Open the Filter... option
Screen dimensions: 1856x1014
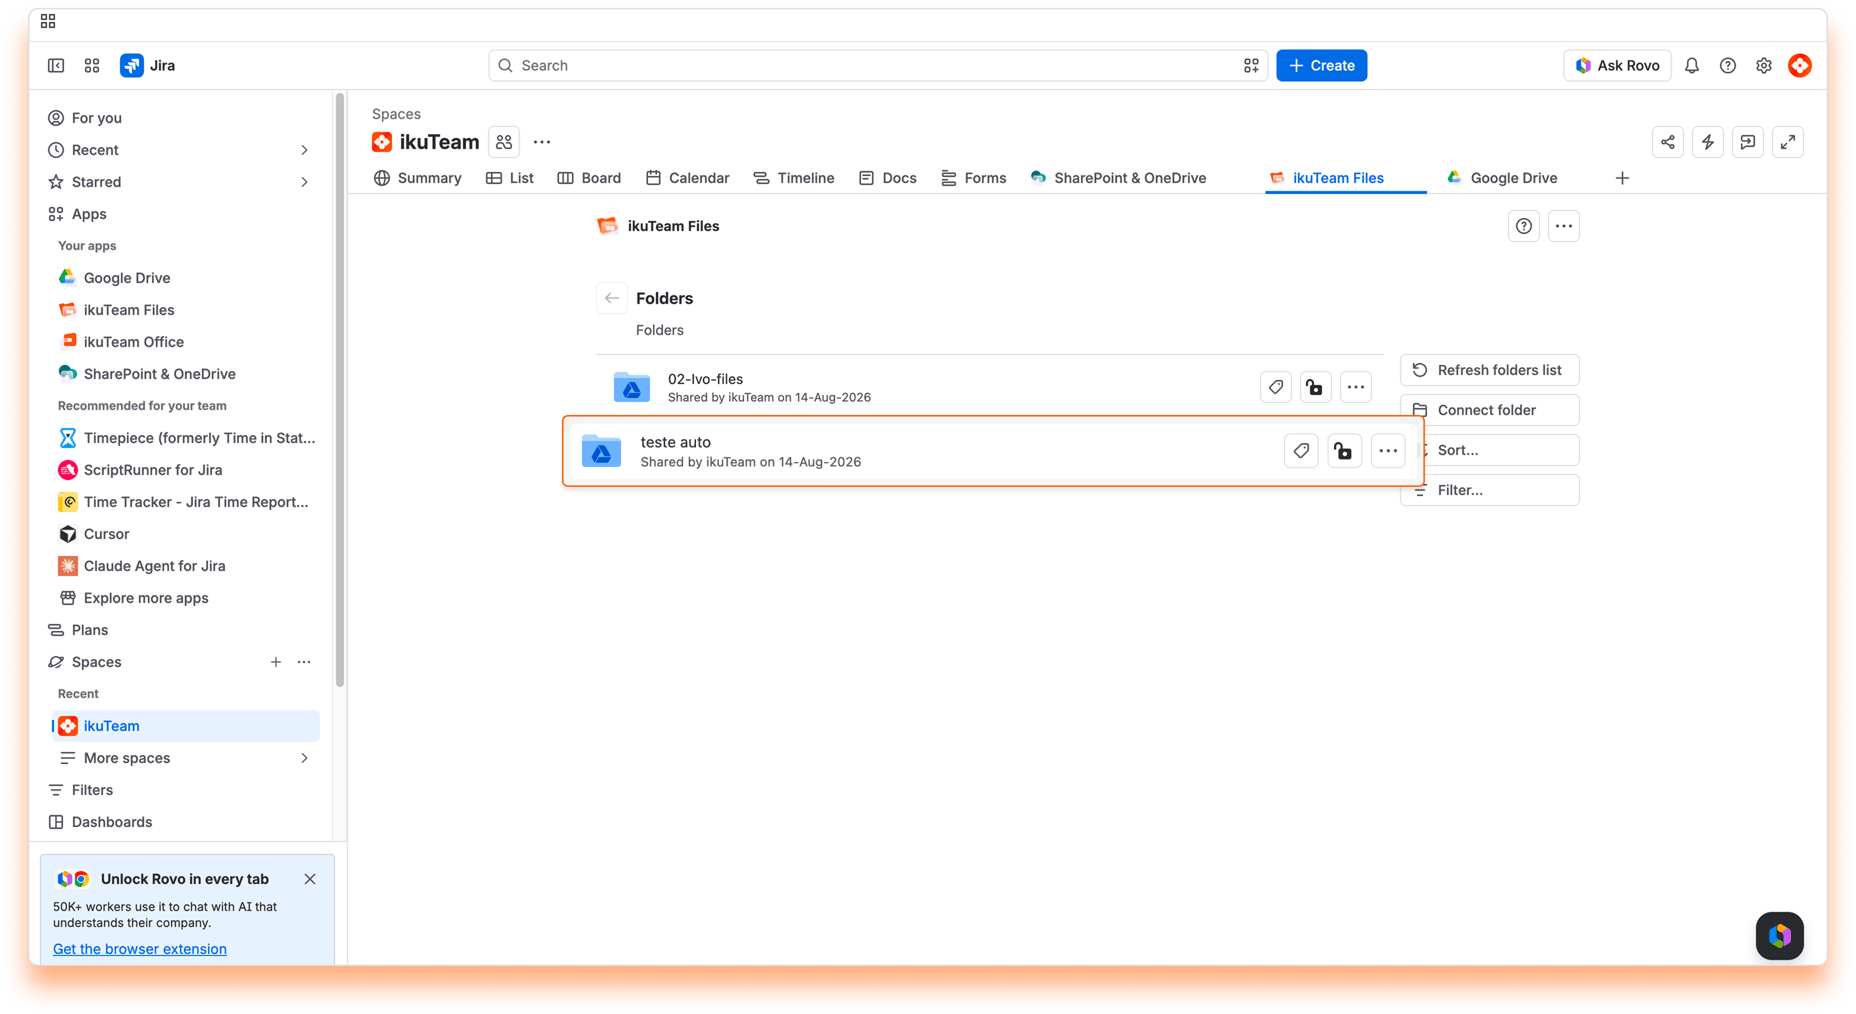point(1489,490)
